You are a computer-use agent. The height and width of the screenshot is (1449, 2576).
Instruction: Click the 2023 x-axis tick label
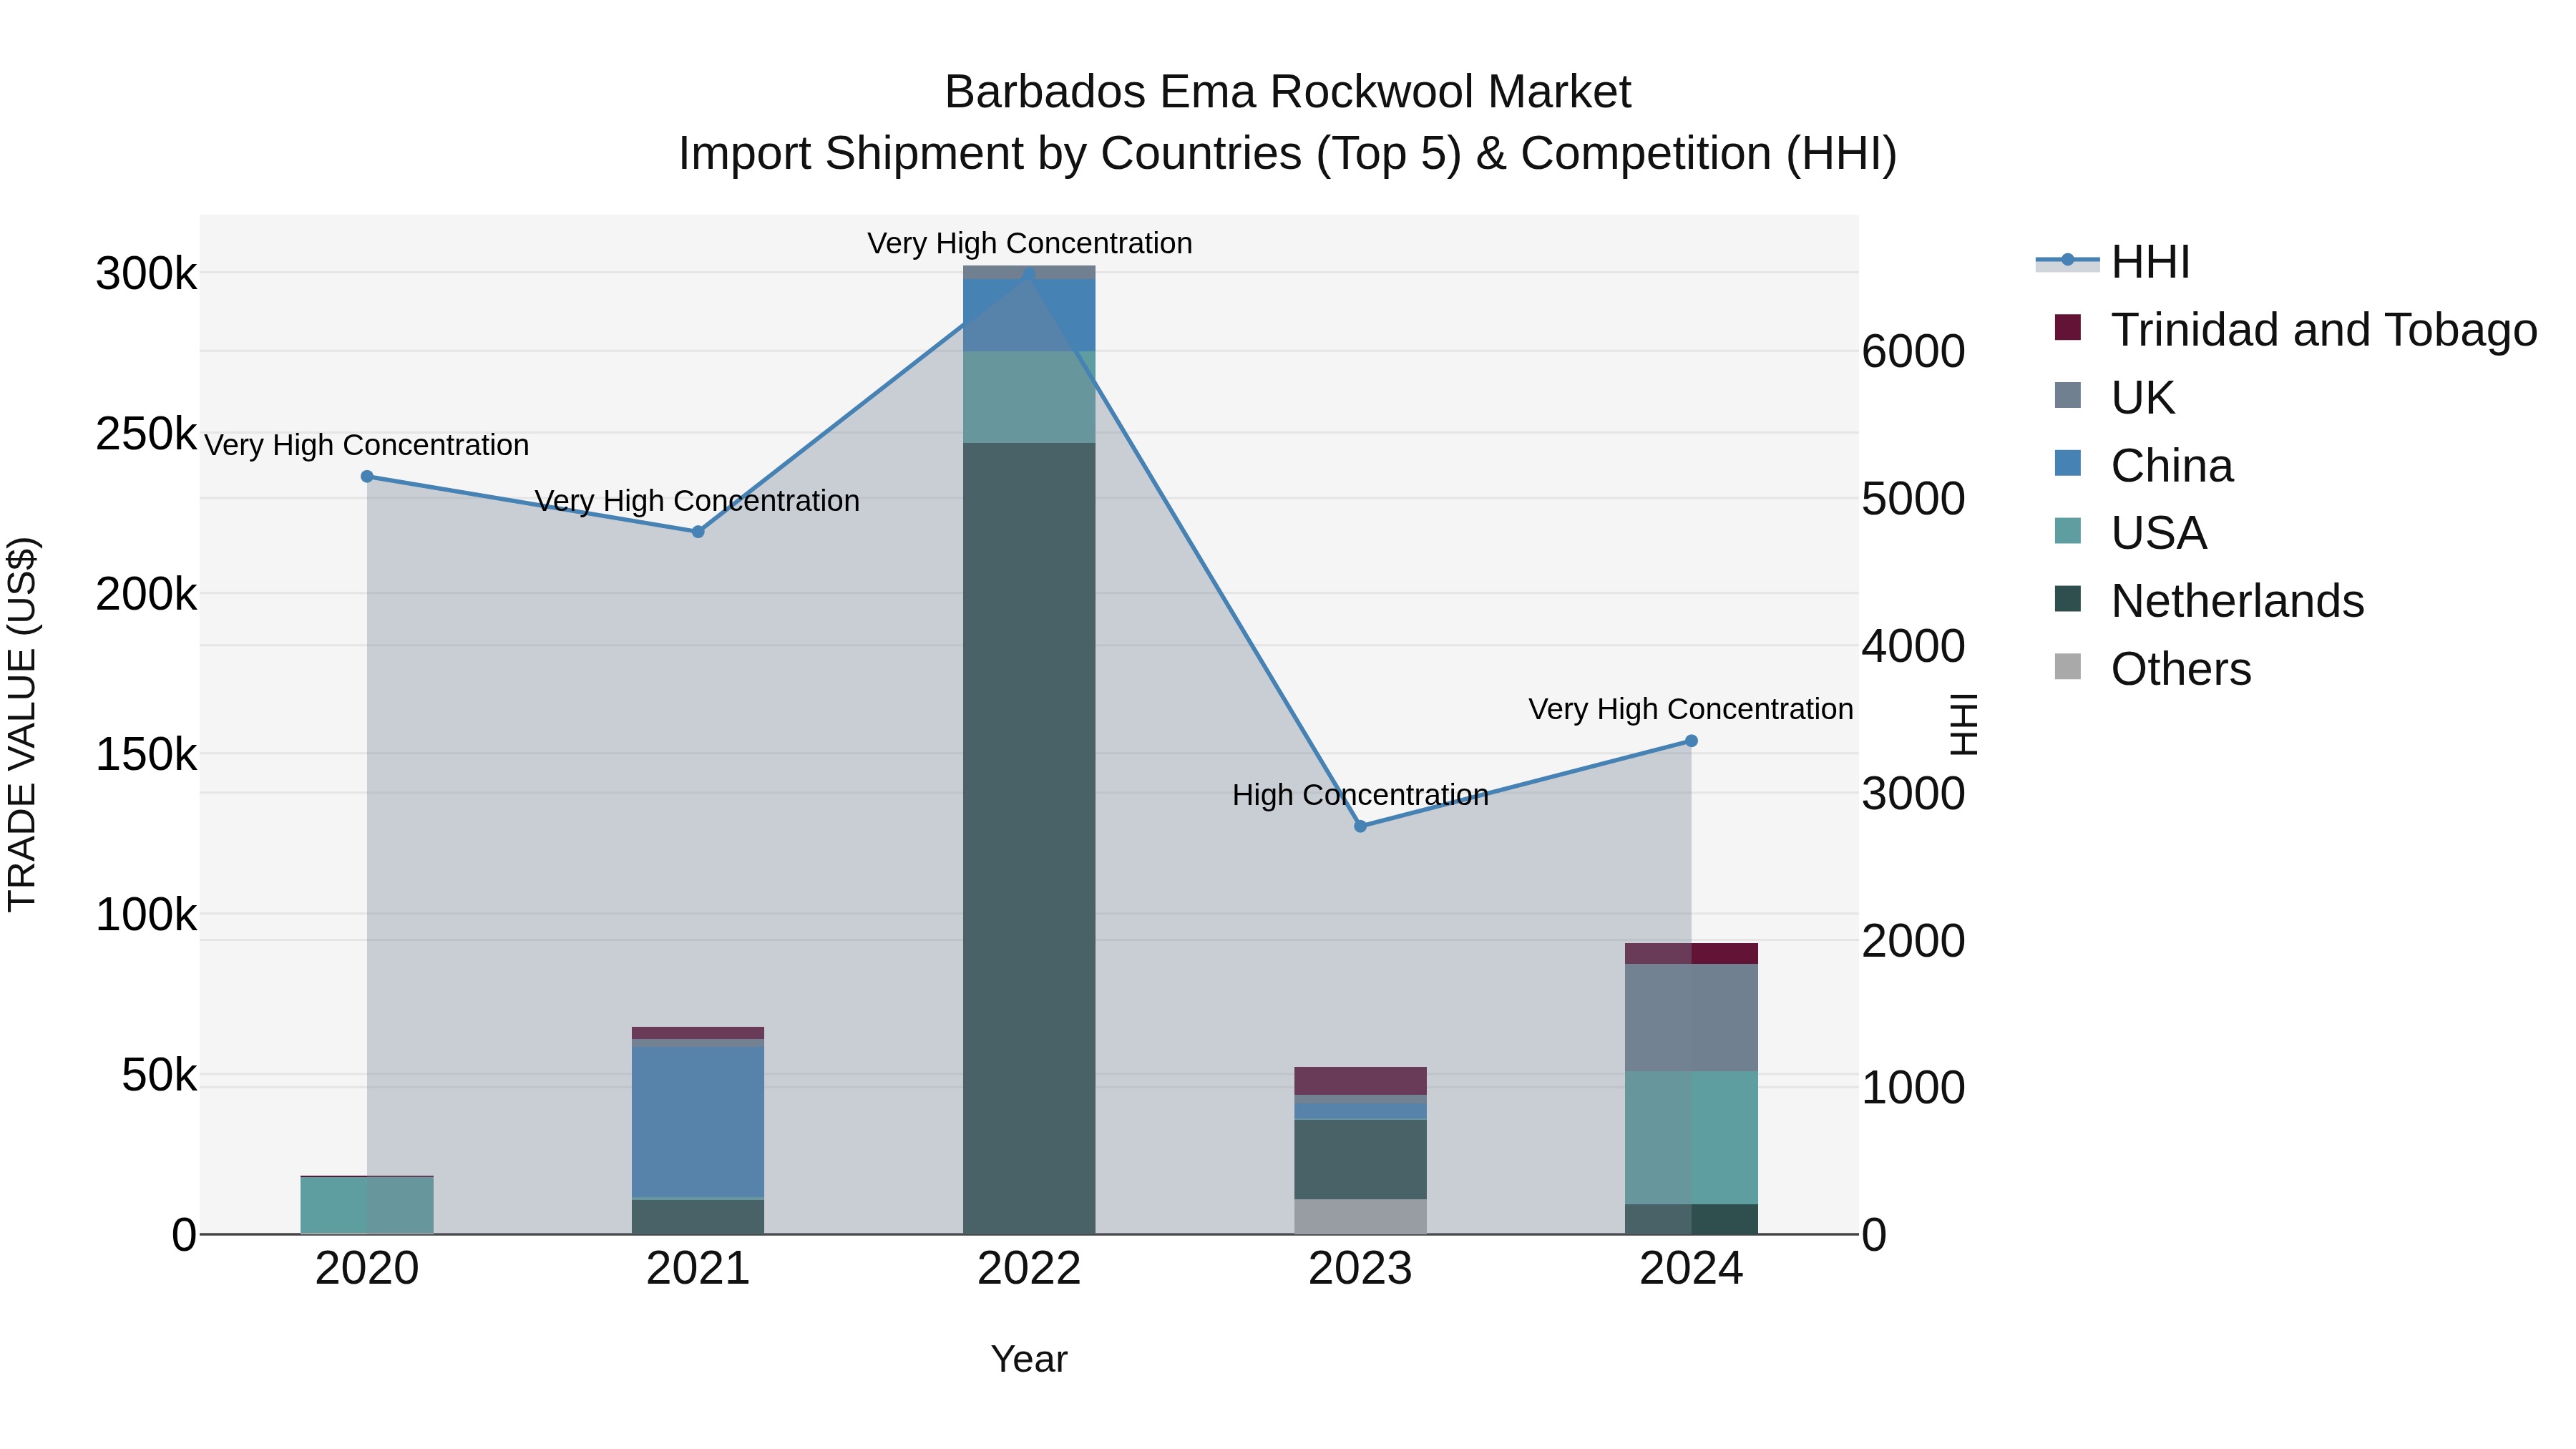coord(1360,1268)
